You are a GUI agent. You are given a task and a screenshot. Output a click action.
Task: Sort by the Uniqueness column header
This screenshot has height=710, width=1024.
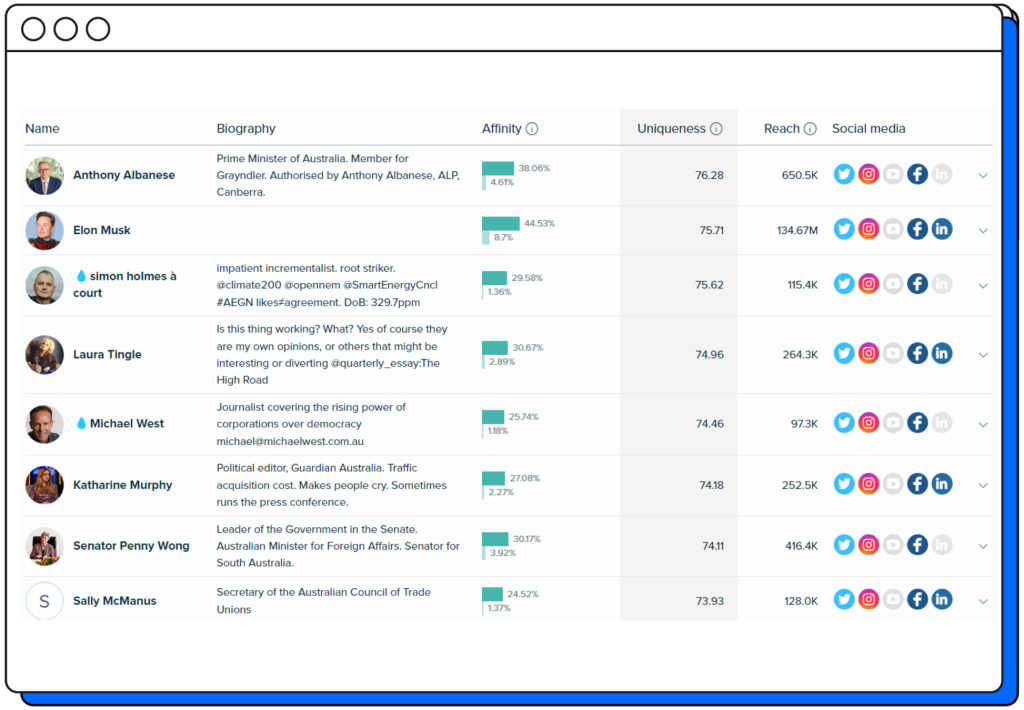click(x=671, y=129)
